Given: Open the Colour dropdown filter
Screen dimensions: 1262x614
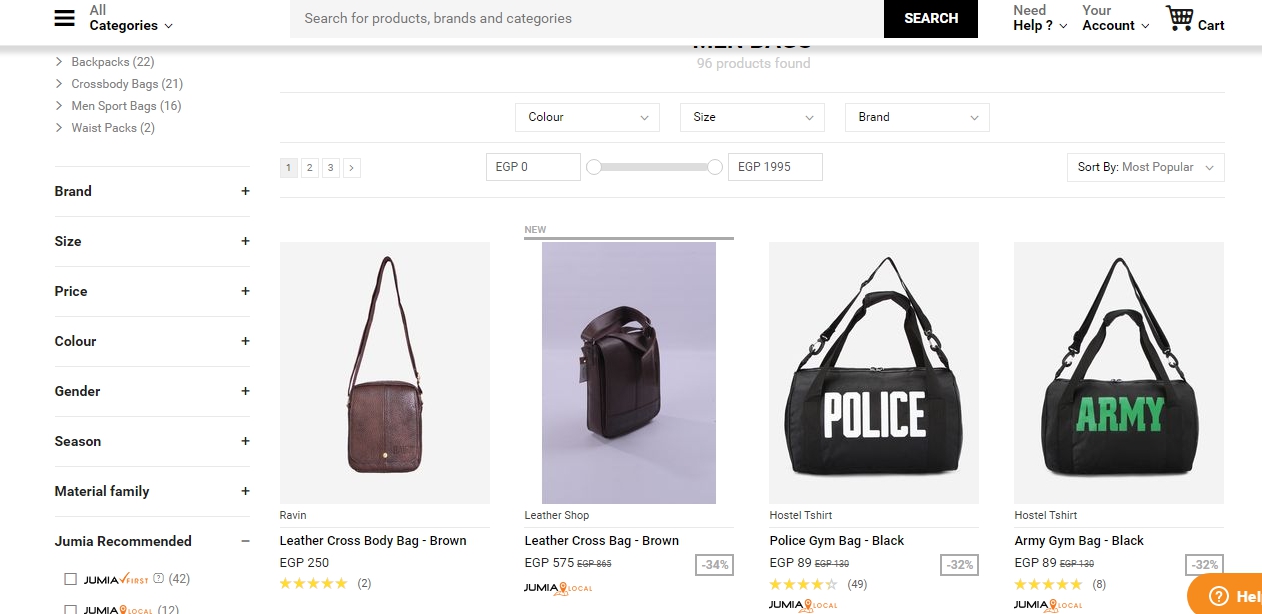Looking at the screenshot, I should point(587,117).
